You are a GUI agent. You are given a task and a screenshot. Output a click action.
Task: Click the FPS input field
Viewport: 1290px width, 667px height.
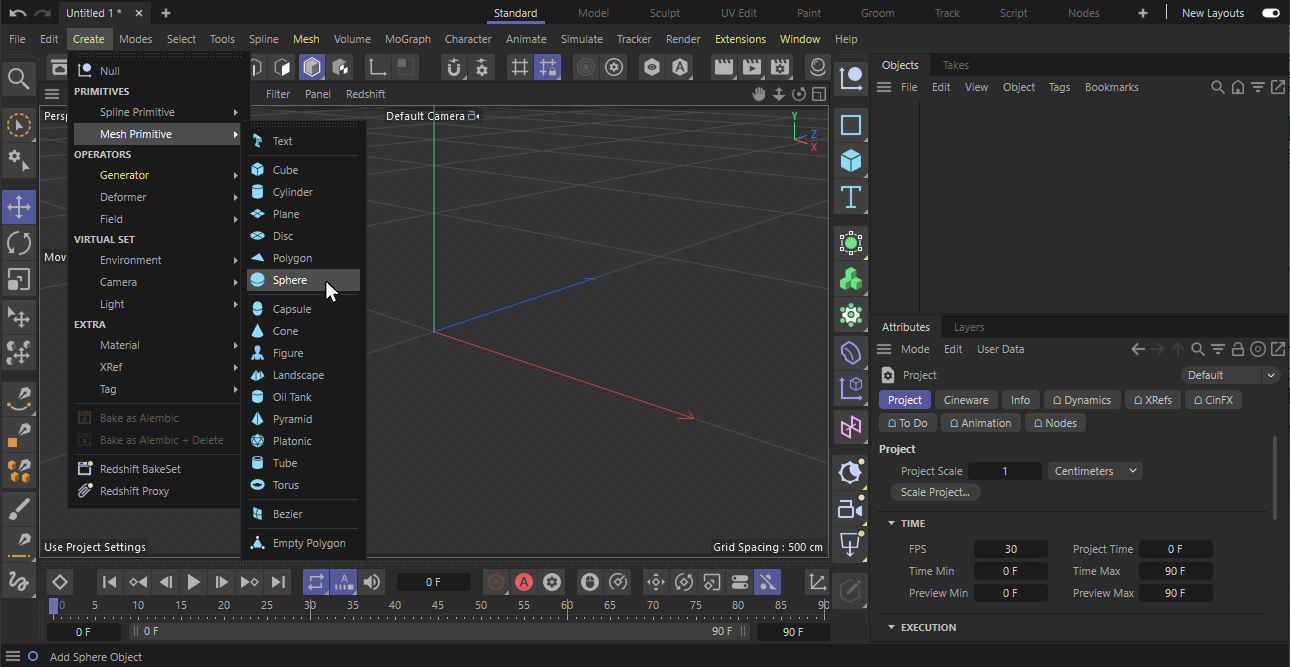1010,549
